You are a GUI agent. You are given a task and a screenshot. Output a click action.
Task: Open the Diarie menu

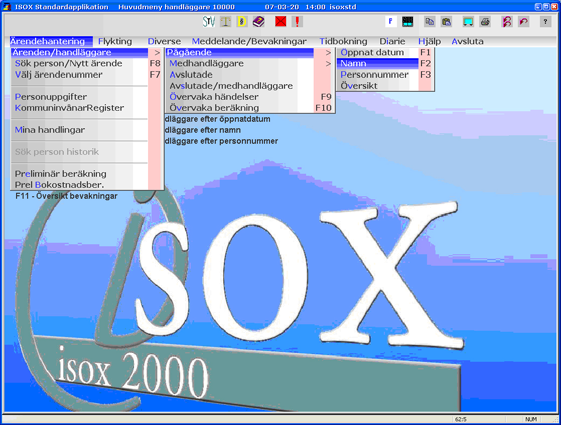tap(392, 41)
